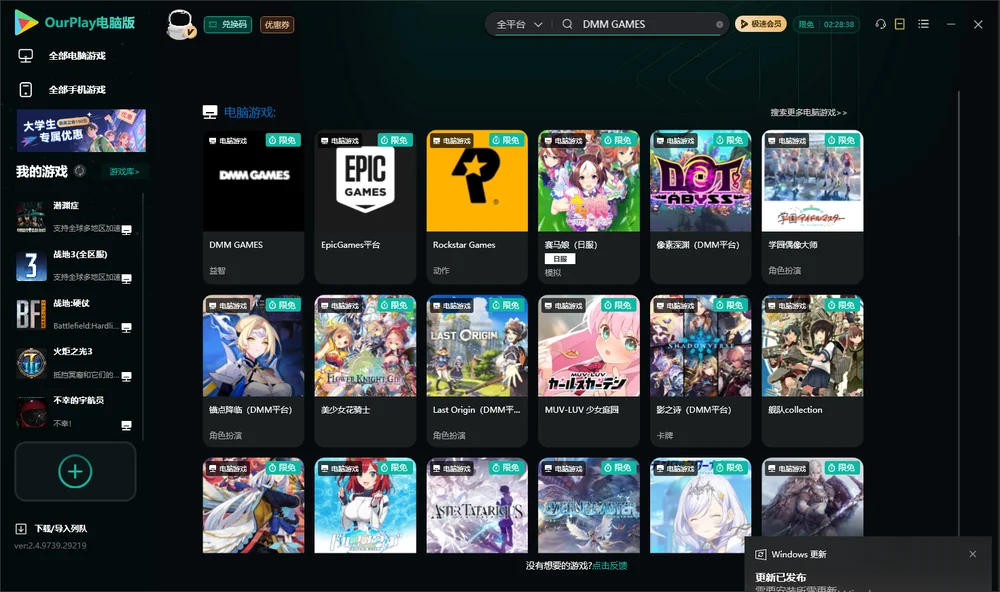Open the 学园偶像大师 card
The image size is (1000, 592).
tap(812, 207)
